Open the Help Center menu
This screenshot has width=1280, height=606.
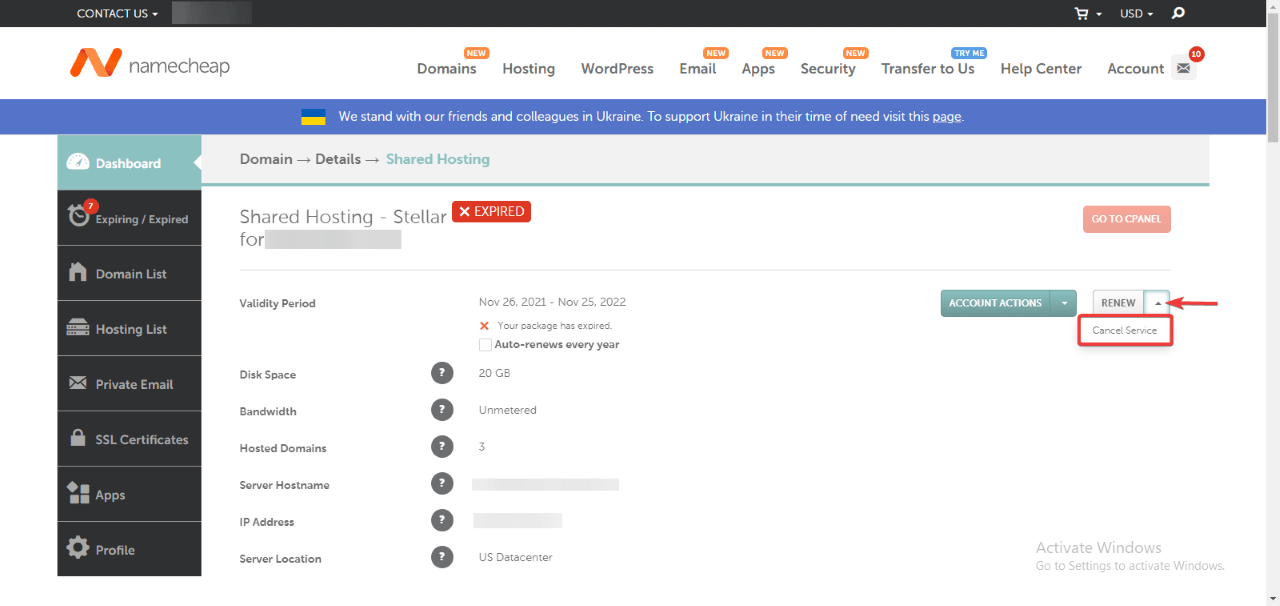coord(1041,69)
